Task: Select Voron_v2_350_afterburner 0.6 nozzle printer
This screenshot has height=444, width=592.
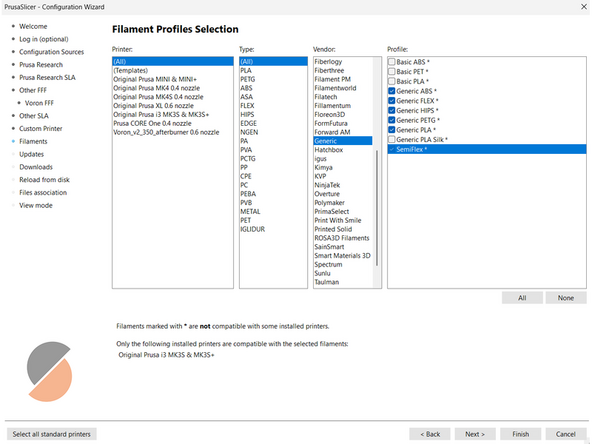Action: (x=173, y=132)
